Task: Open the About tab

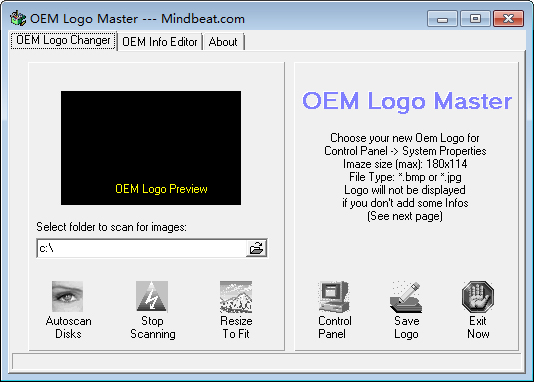Action: click(223, 42)
